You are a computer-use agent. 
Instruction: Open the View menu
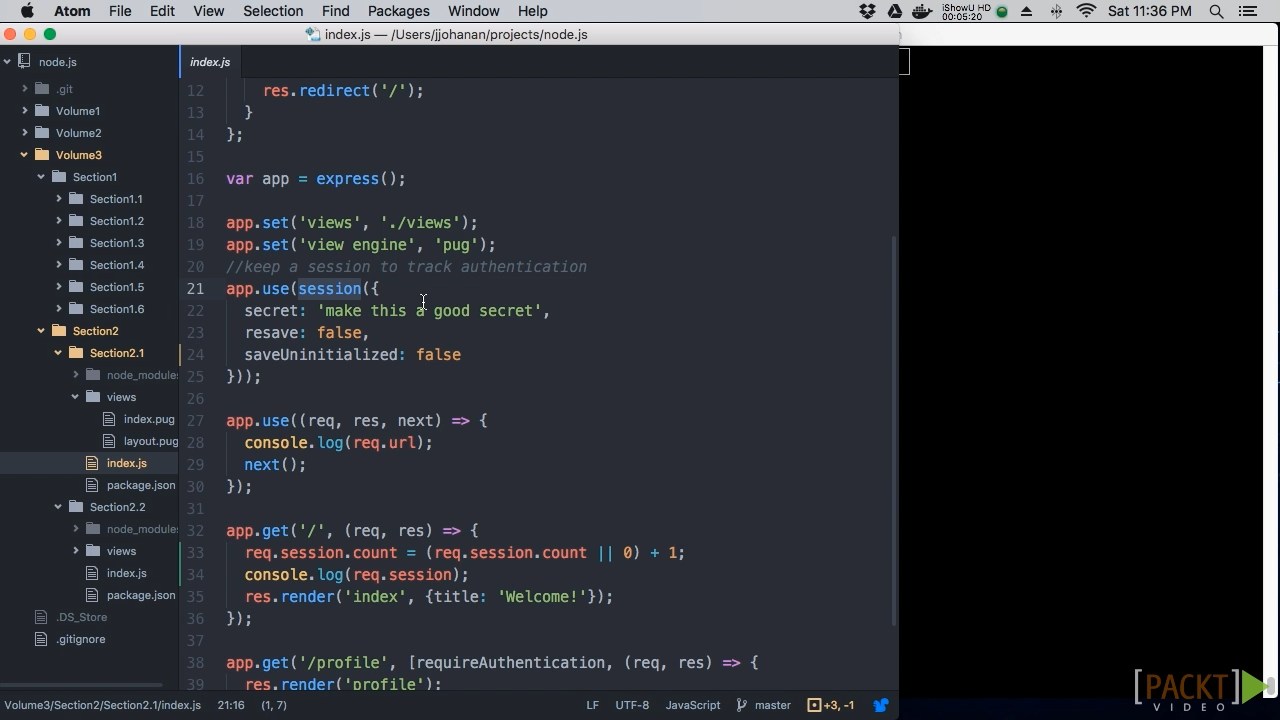tap(208, 11)
